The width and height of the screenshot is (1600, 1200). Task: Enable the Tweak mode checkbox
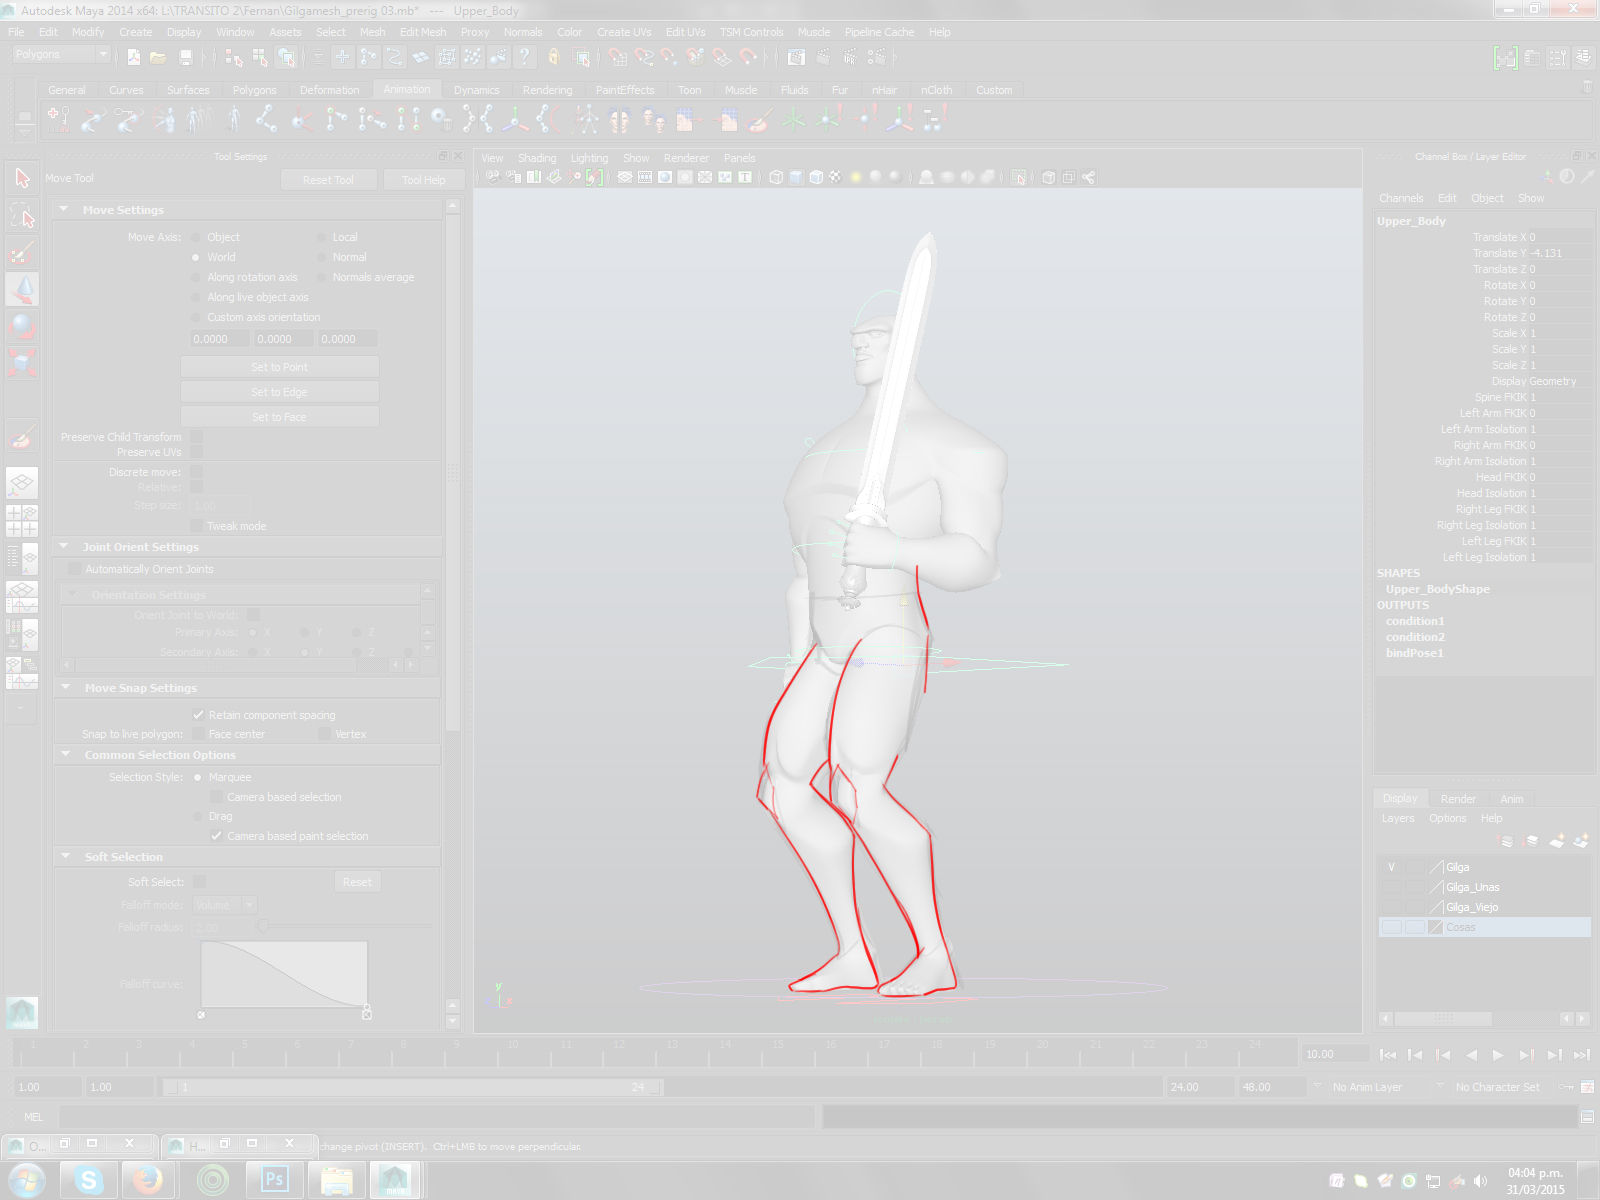coord(196,526)
